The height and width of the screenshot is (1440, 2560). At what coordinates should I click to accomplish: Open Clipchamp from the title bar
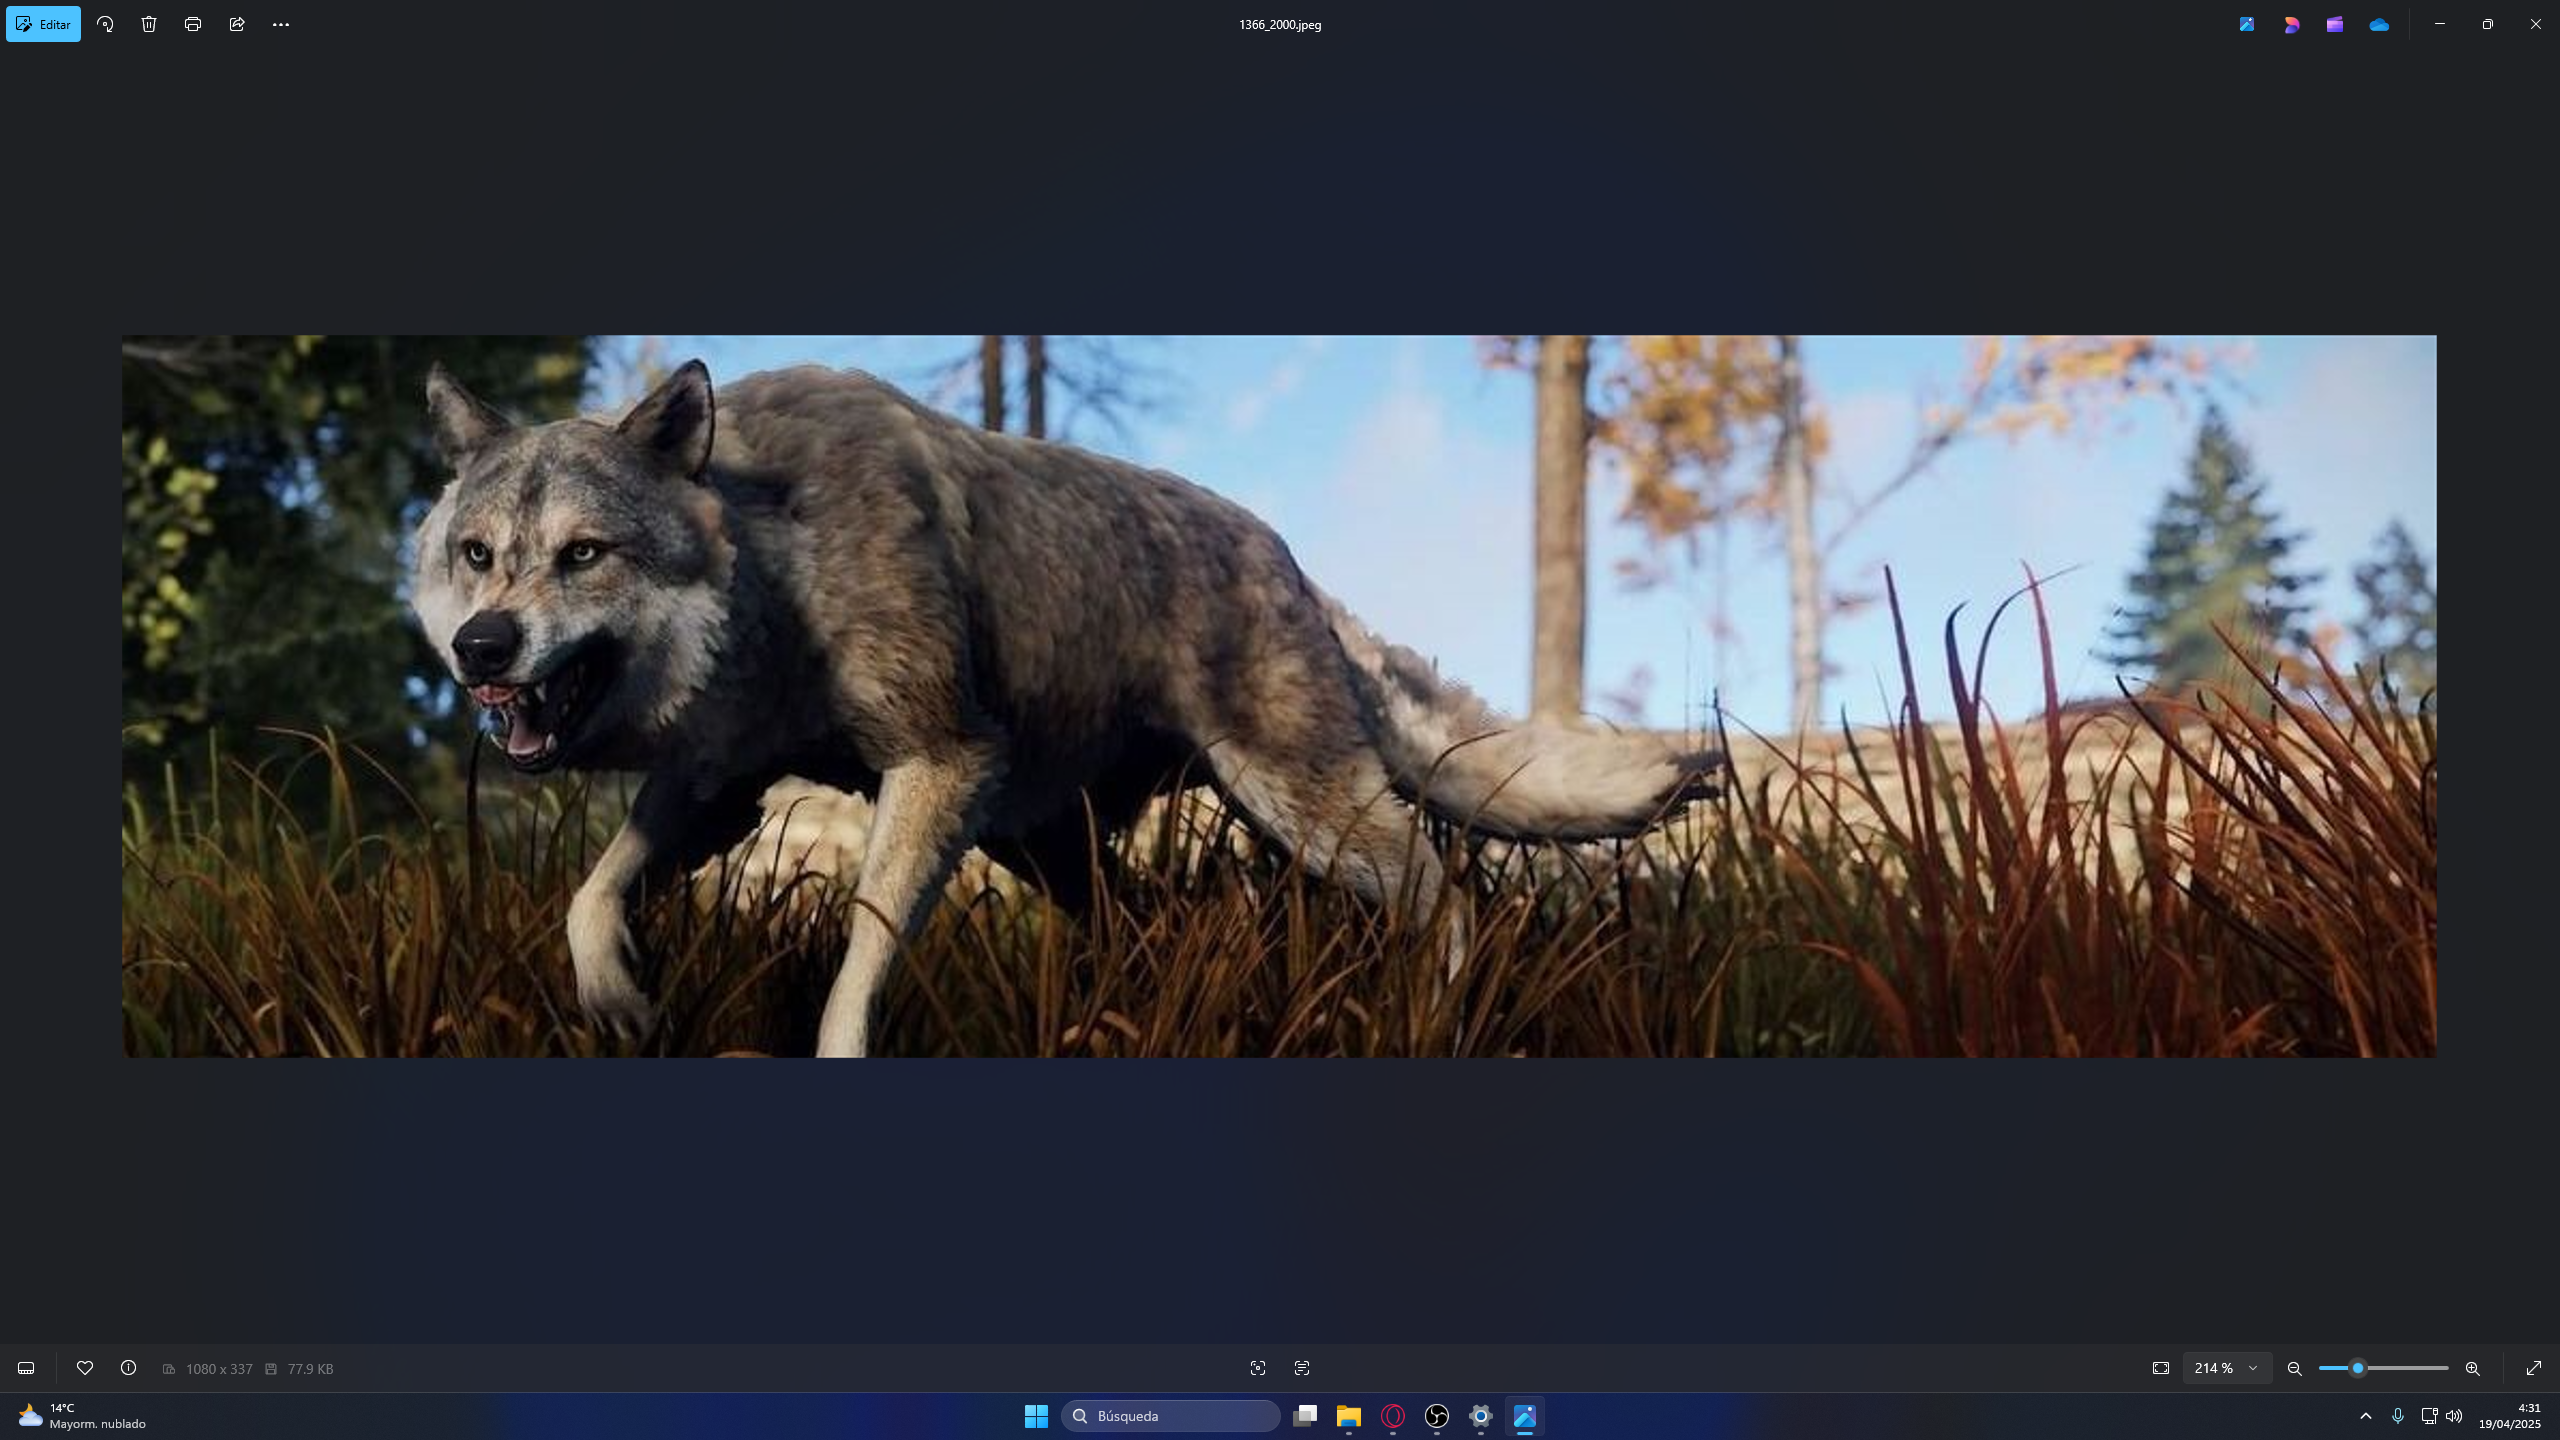[x=2335, y=24]
